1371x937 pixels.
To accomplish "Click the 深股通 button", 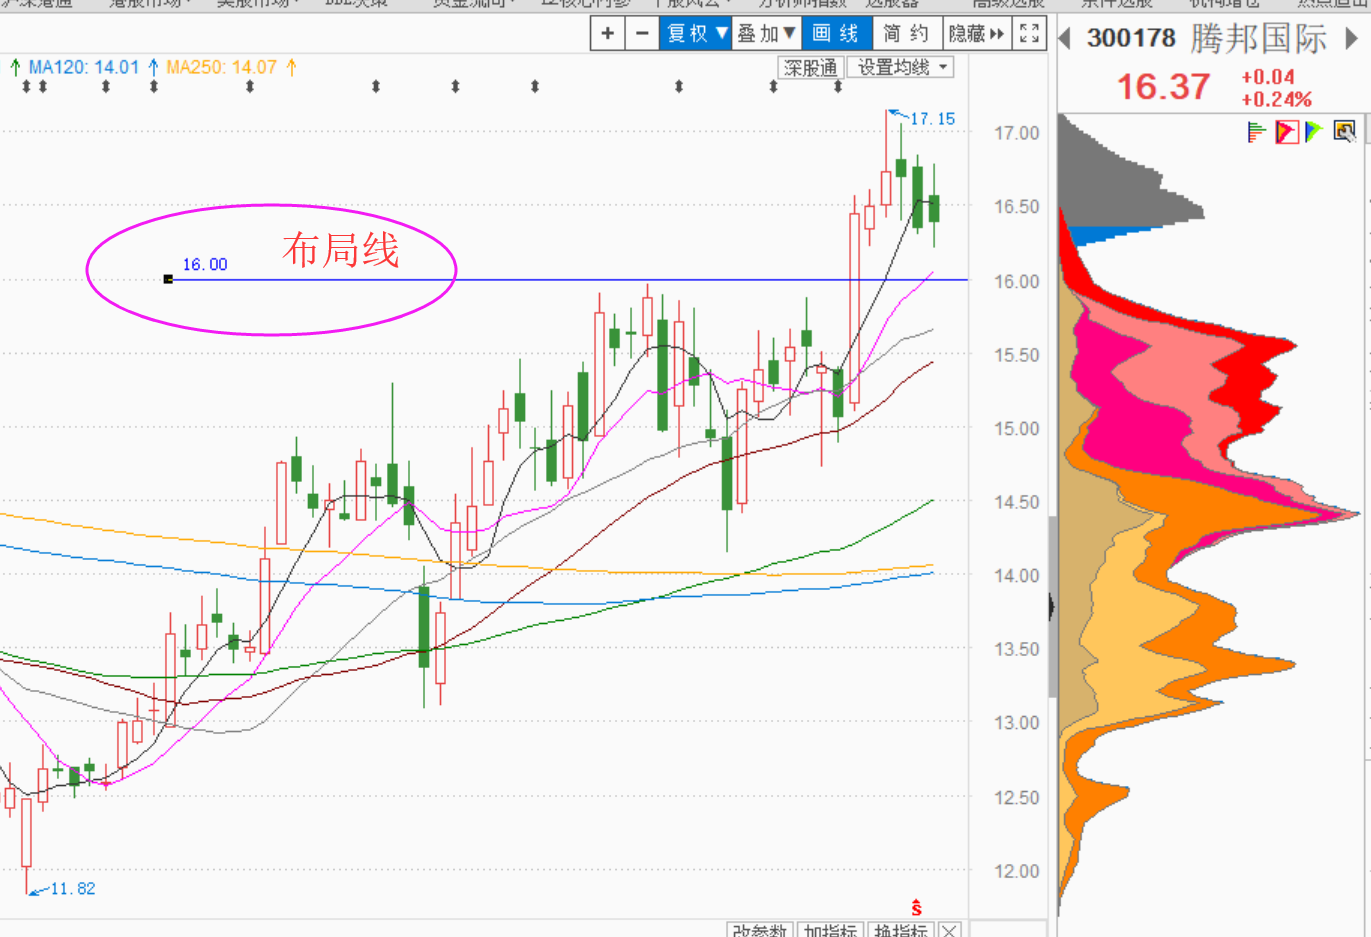I will (x=810, y=68).
